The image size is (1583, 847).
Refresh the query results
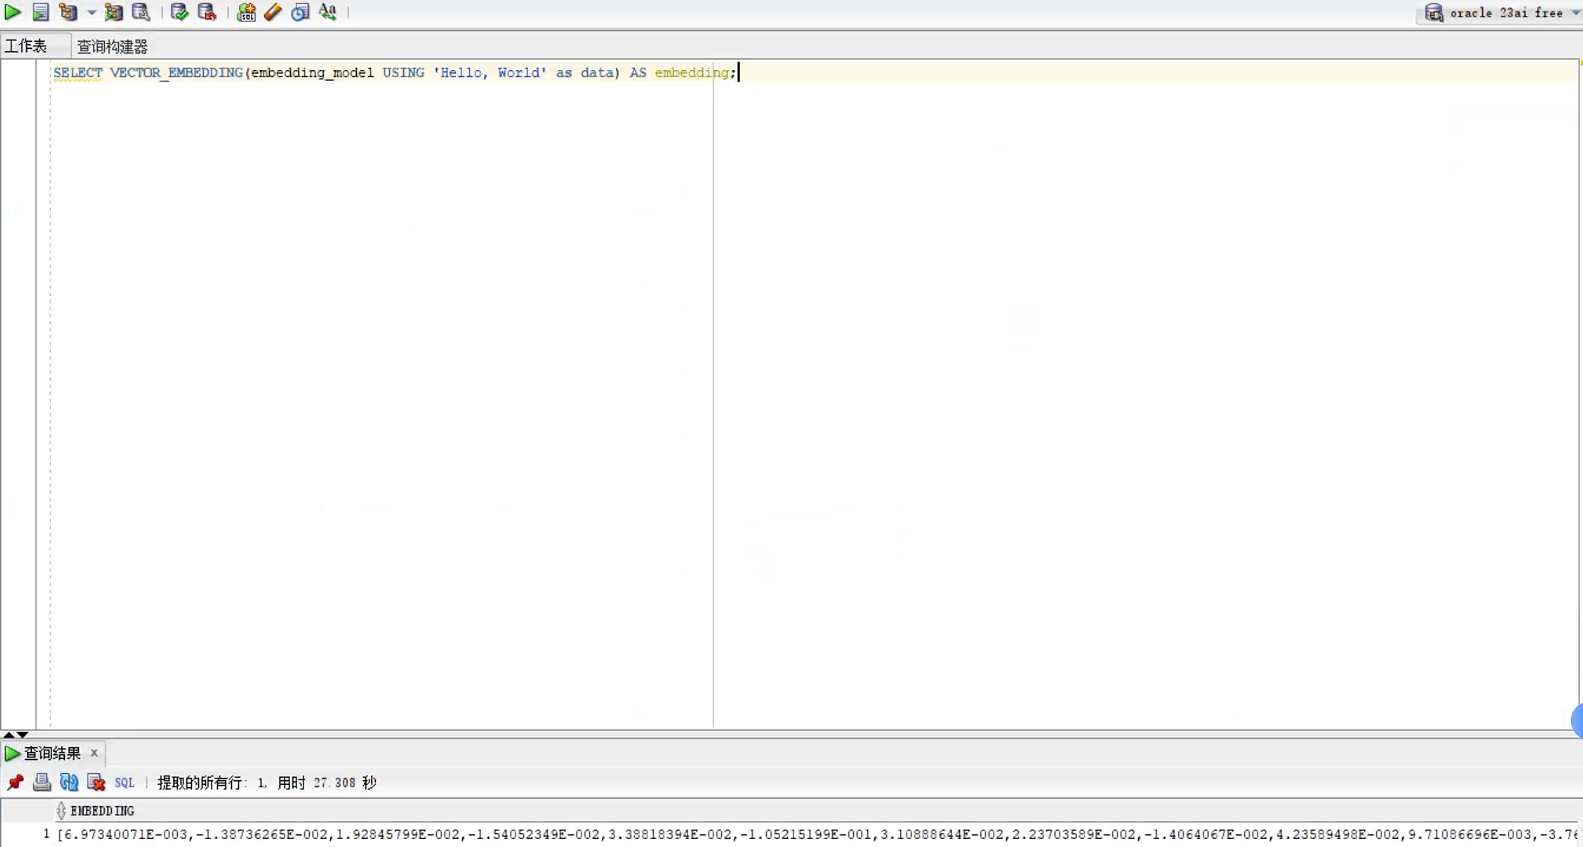69,782
